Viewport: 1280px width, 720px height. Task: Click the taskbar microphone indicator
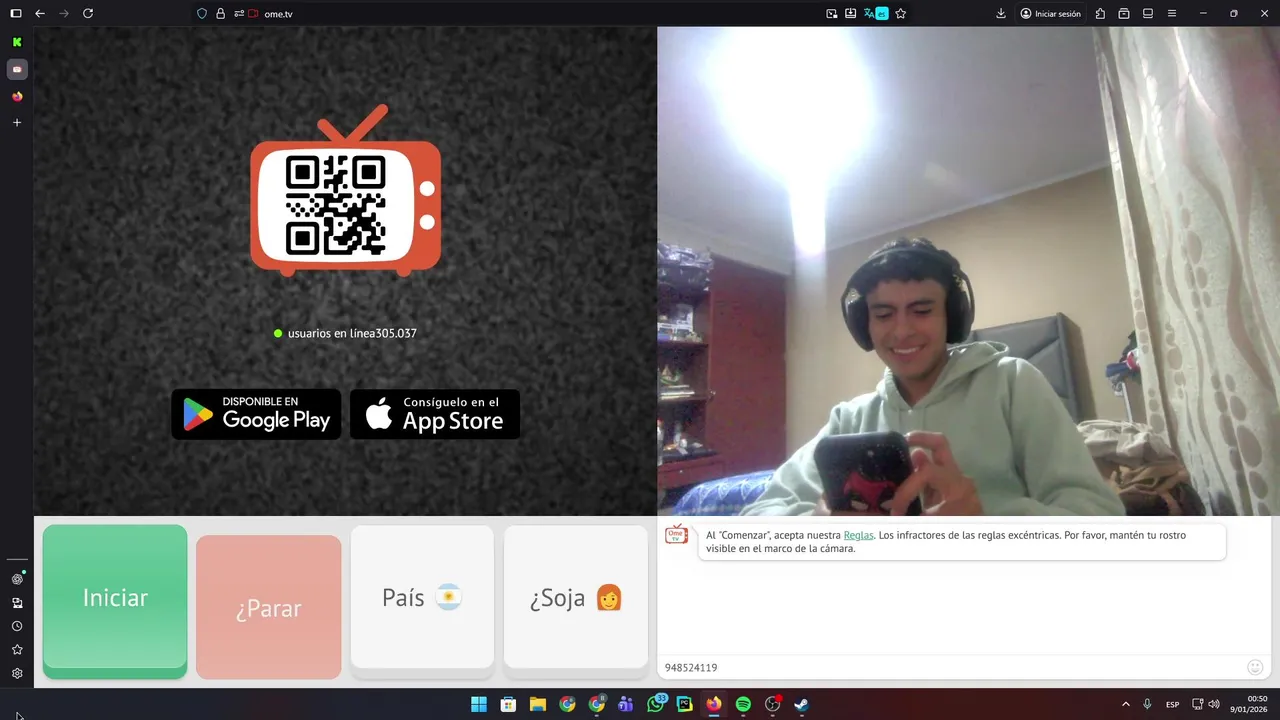point(1147,704)
